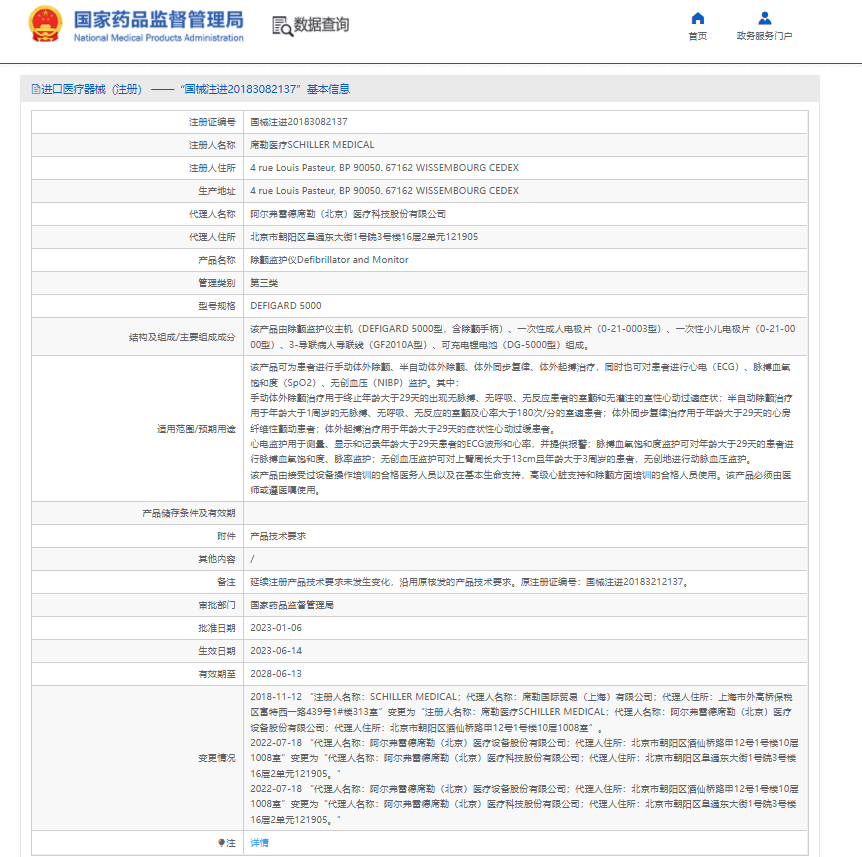Click the 批准日期 label
Viewport: 862px width, 857px height.
tap(217, 628)
